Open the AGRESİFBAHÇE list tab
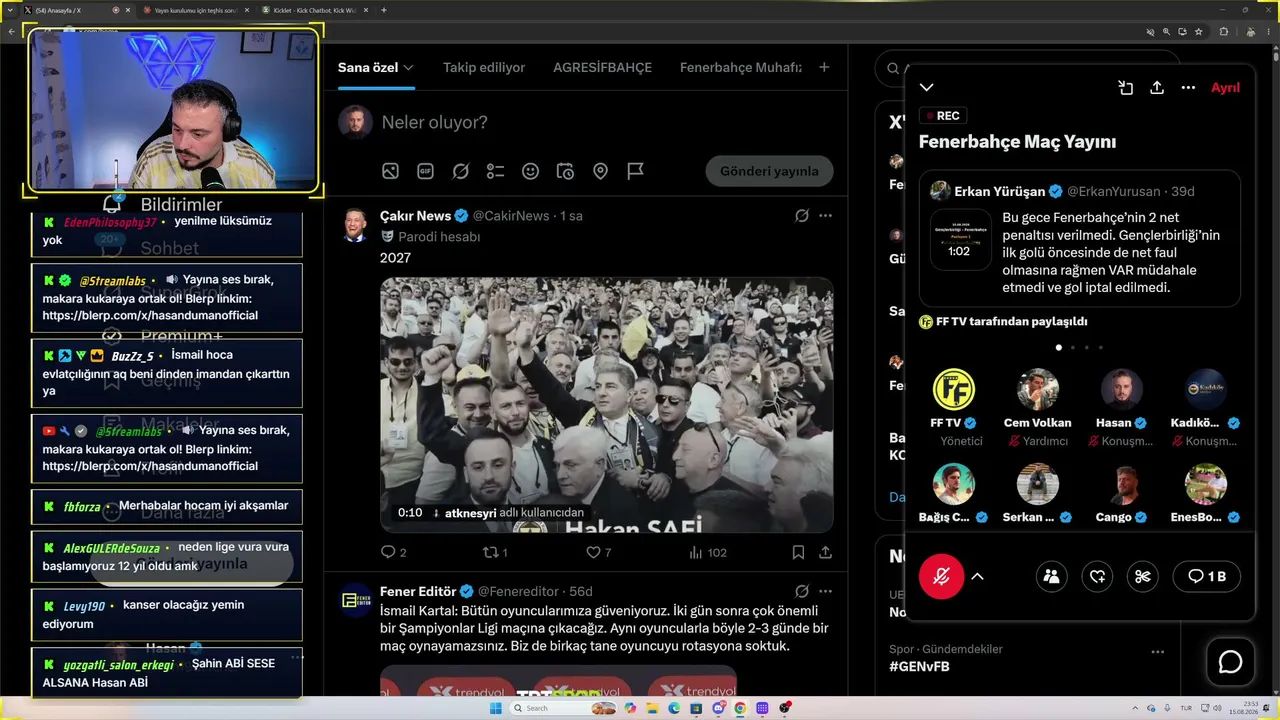The width and height of the screenshot is (1280, 720). (x=602, y=67)
